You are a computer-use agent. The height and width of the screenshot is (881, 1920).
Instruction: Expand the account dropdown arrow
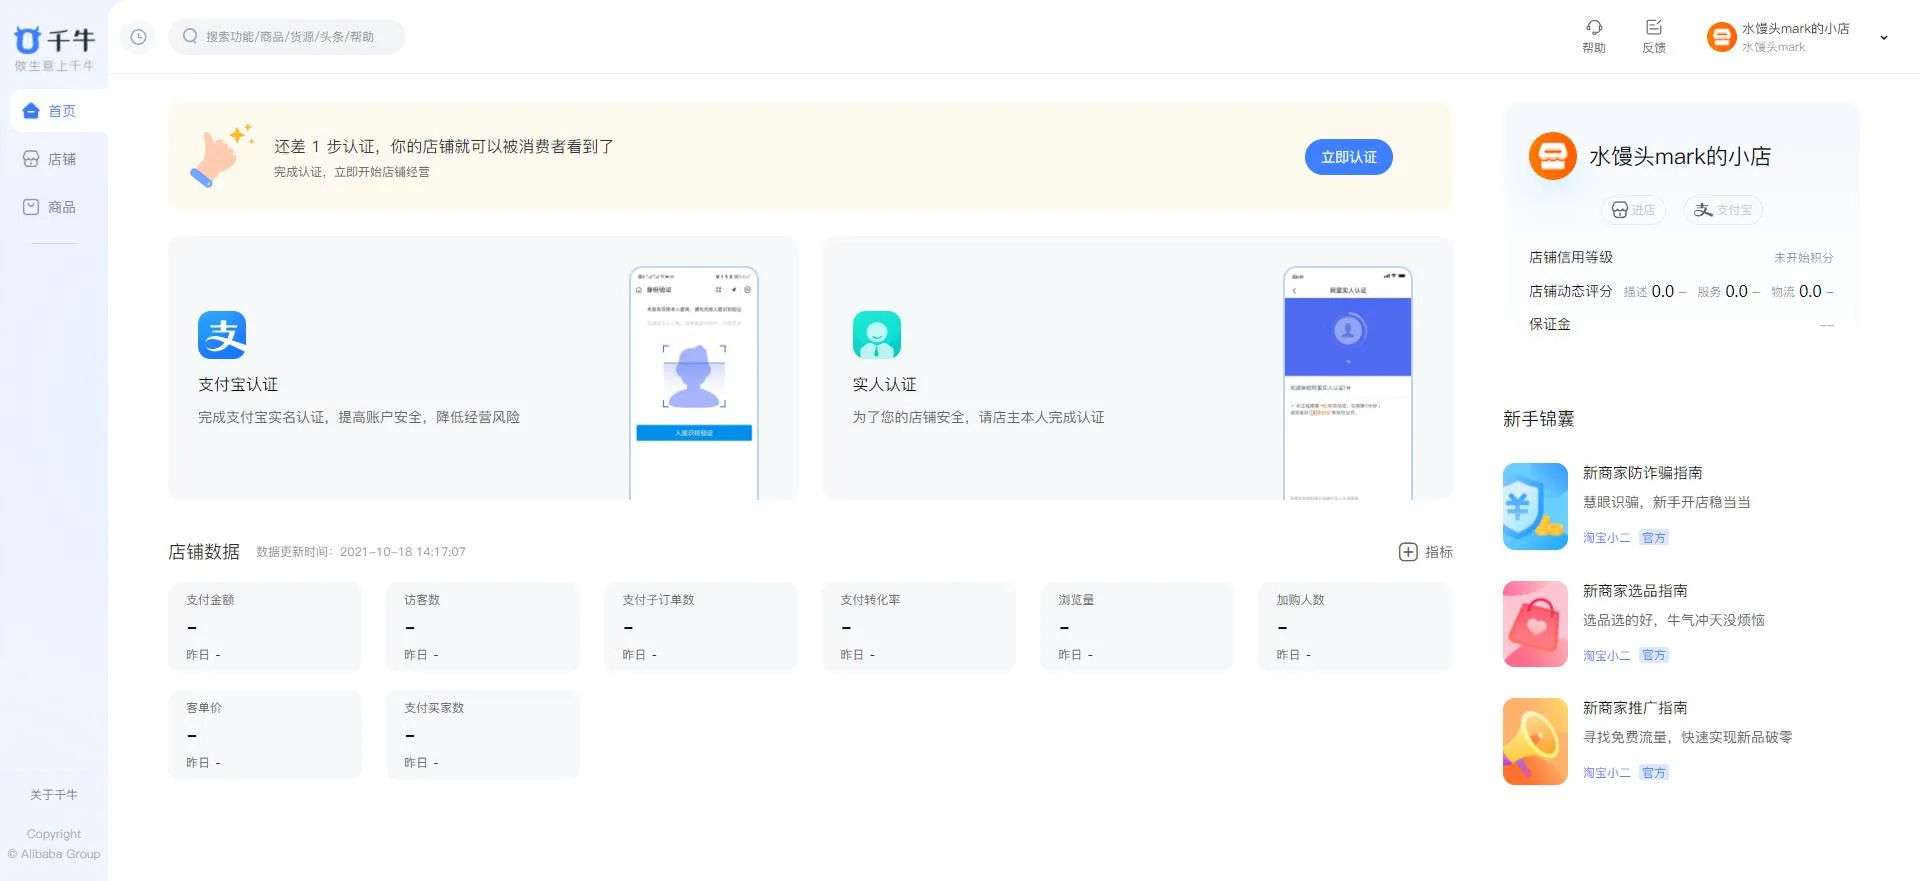click(1884, 38)
